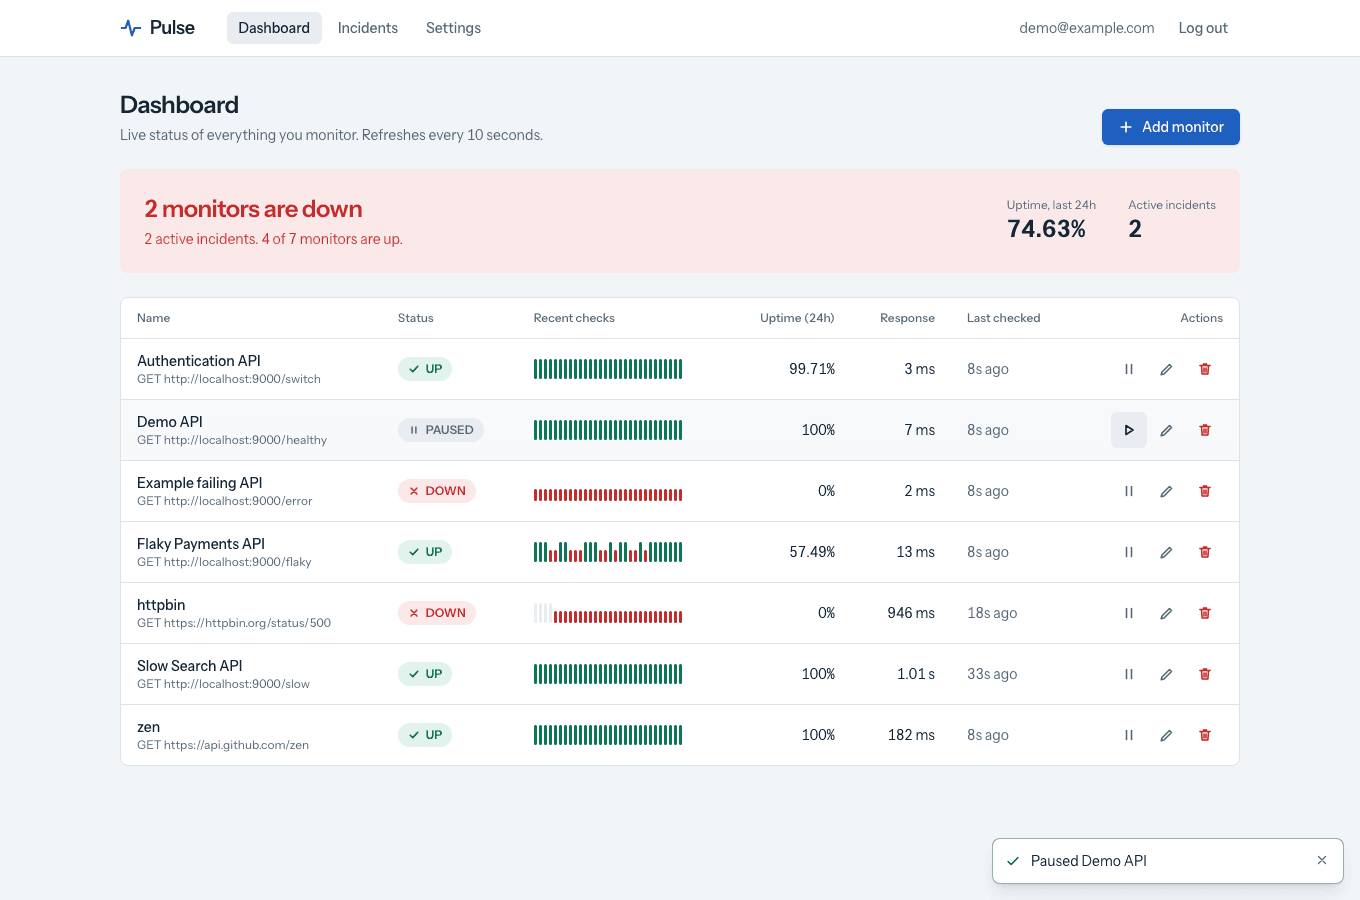This screenshot has height=900, width=1360.
Task: Click the httpbin DOWN status badge
Action: pos(437,613)
